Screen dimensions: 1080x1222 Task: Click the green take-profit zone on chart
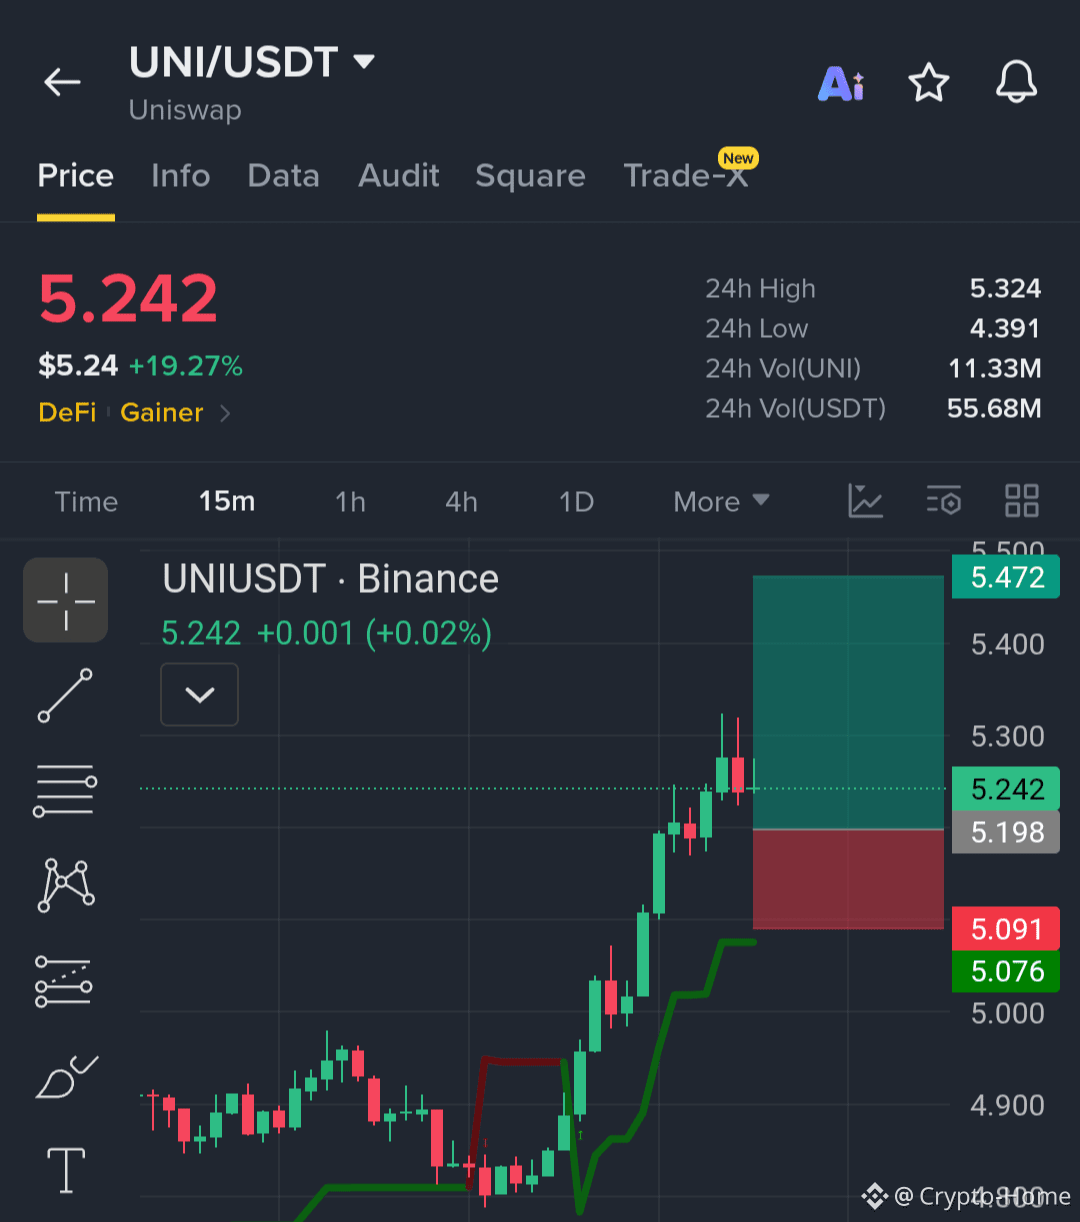pos(848,702)
